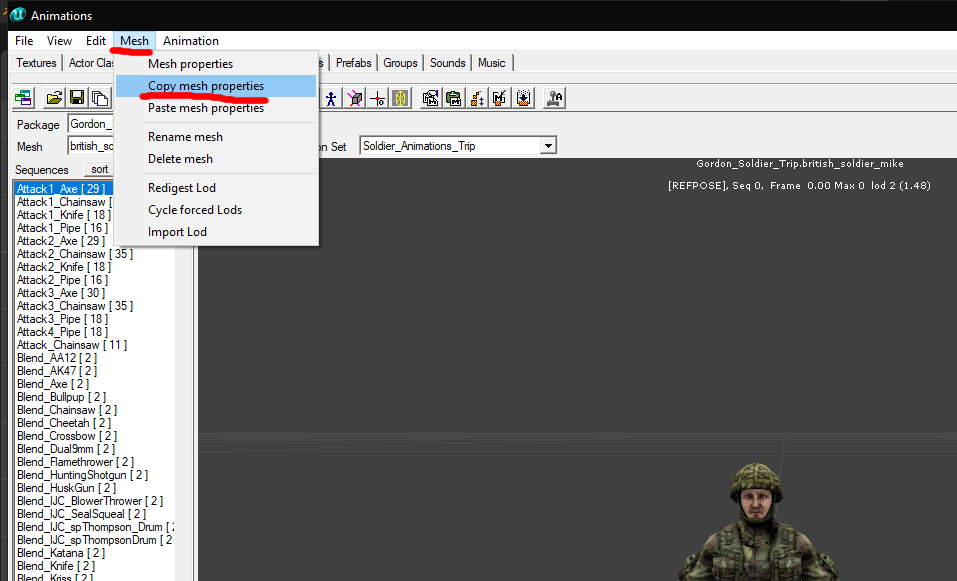The height and width of the screenshot is (581, 957).
Task: Select the Blend_Katana sequence in list
Action: (61, 553)
